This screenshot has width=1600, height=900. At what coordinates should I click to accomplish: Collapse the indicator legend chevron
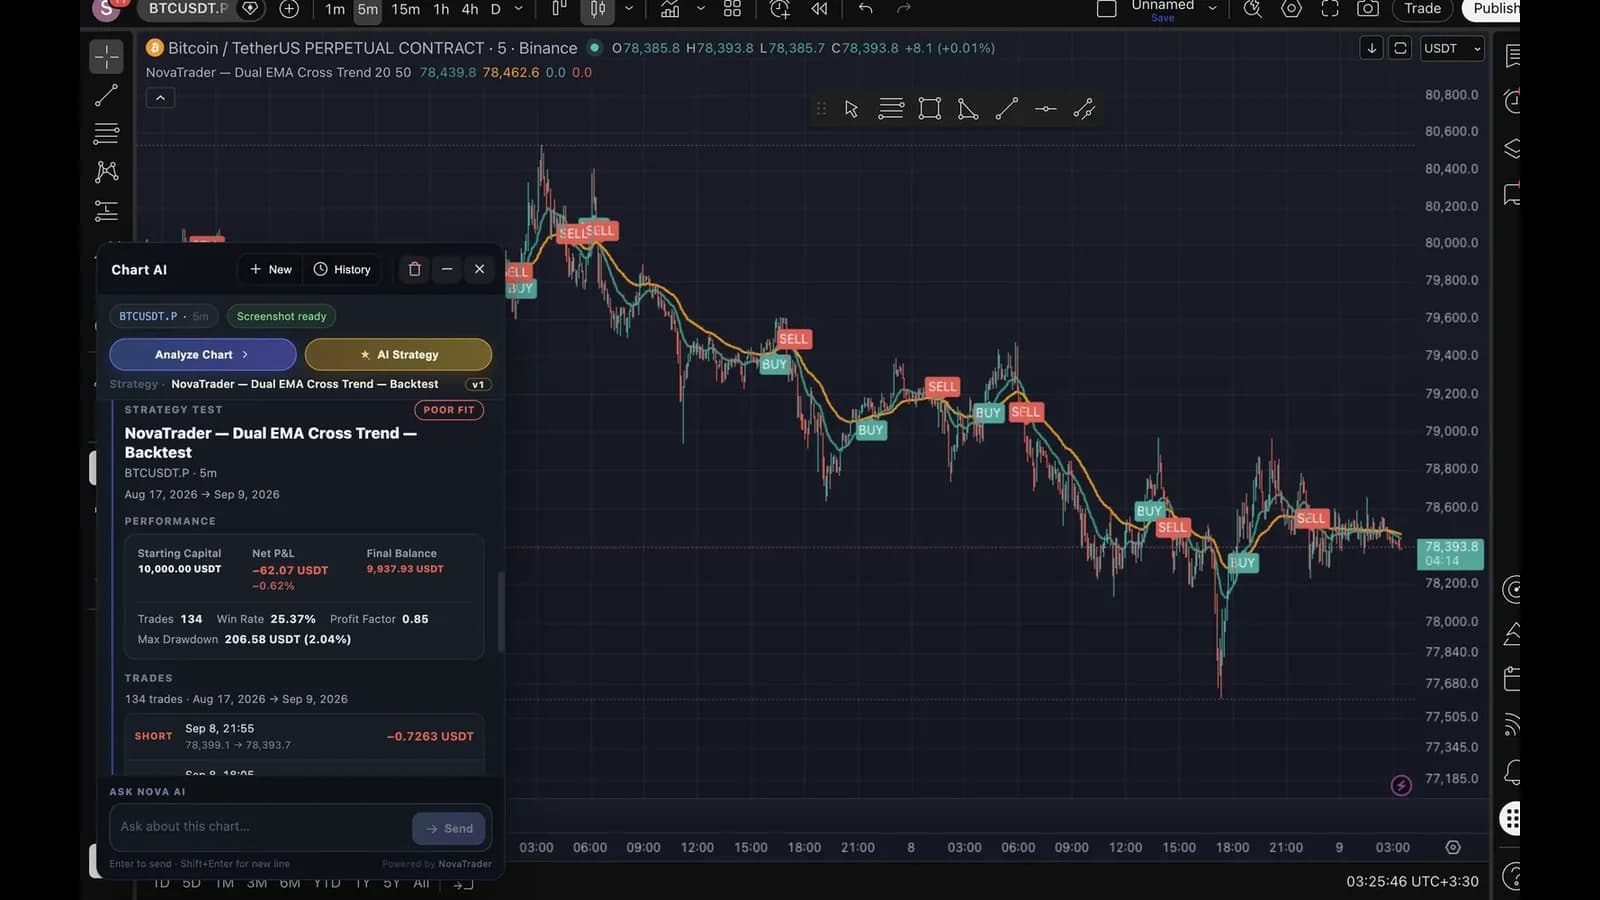[160, 98]
